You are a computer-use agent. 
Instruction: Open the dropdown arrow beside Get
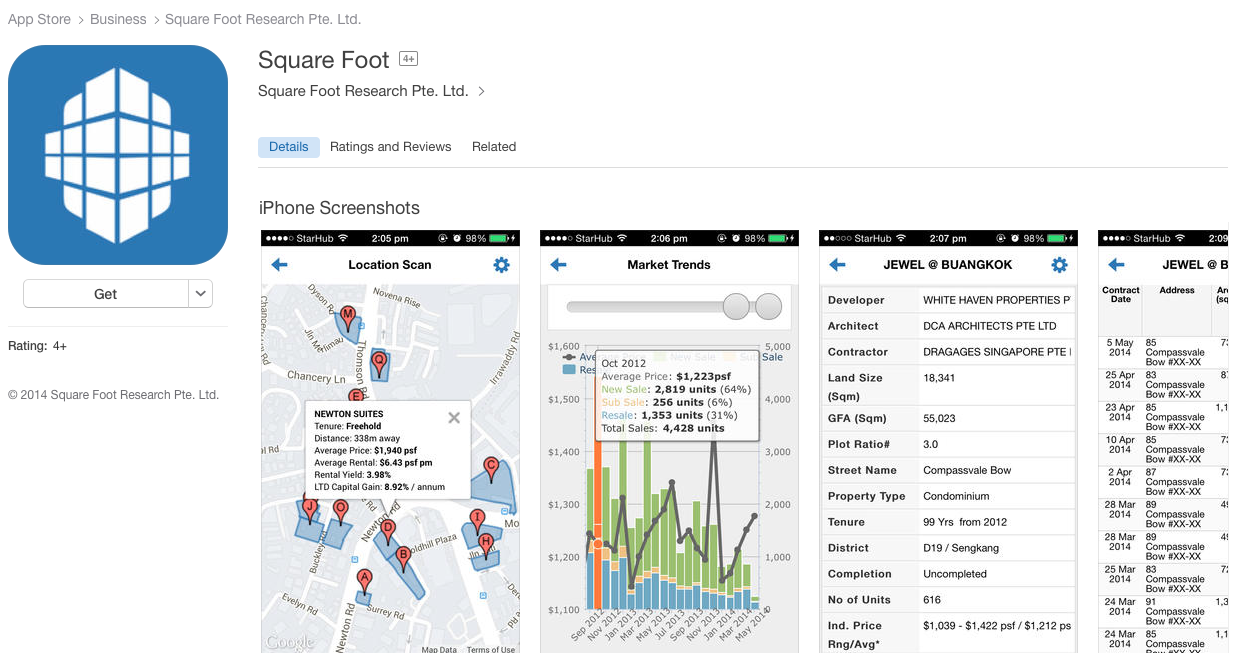[201, 294]
